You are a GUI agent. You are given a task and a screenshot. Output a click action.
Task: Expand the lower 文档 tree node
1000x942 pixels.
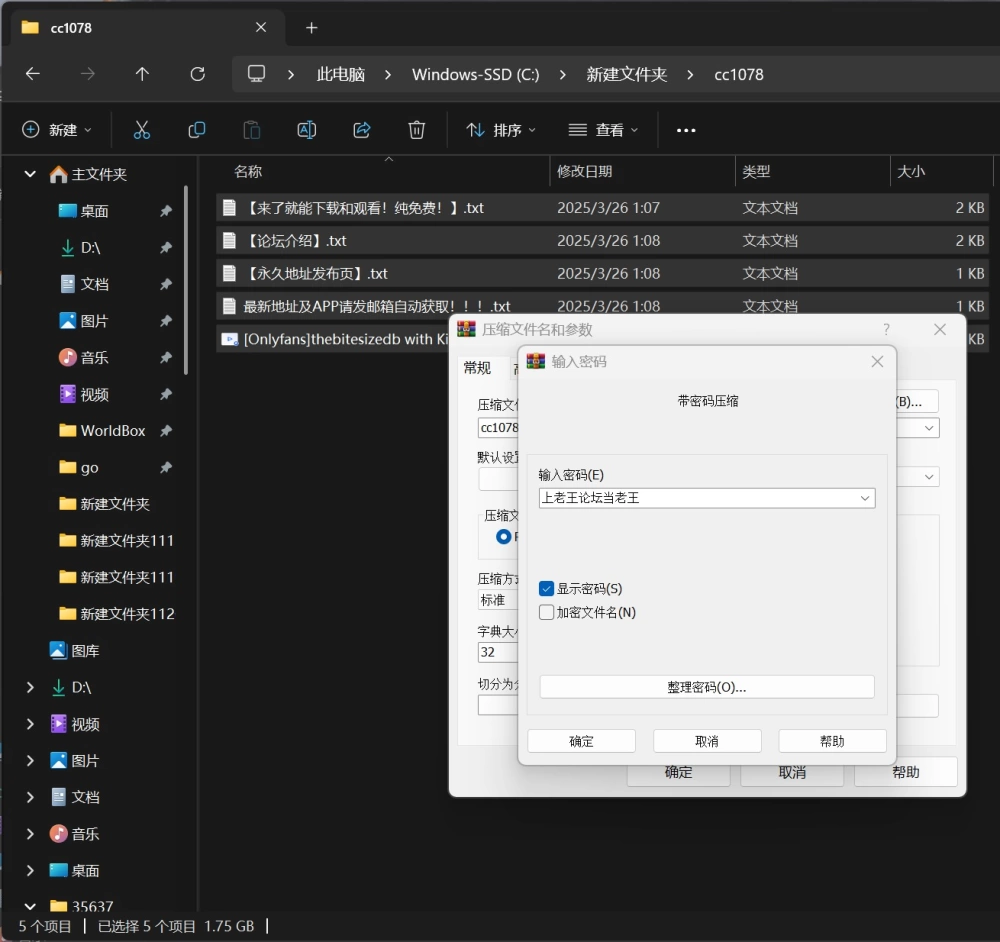click(30, 797)
